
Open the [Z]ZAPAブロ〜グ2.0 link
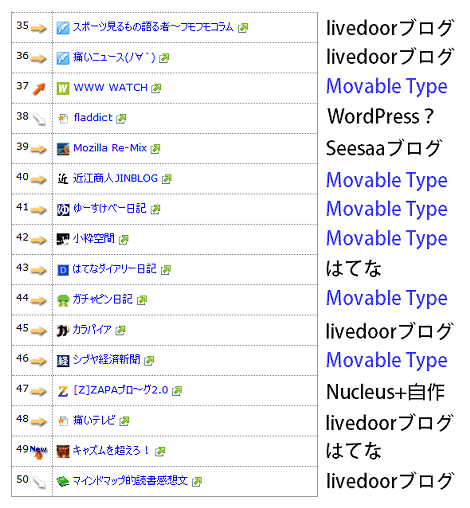coord(121,390)
